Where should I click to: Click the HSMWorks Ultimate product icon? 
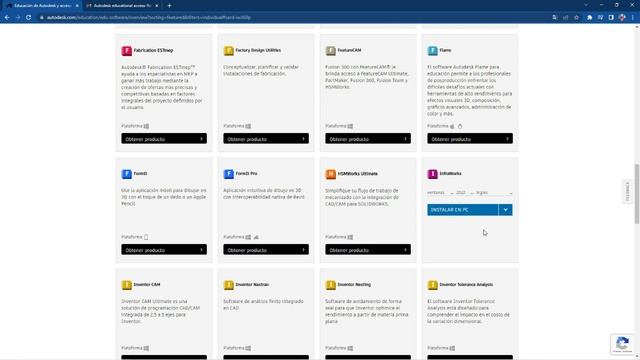[331, 174]
